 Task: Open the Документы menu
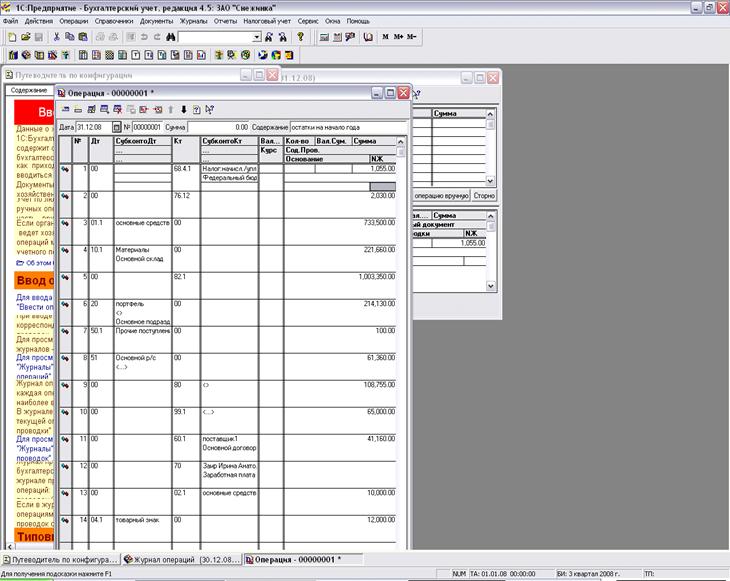[x=156, y=21]
